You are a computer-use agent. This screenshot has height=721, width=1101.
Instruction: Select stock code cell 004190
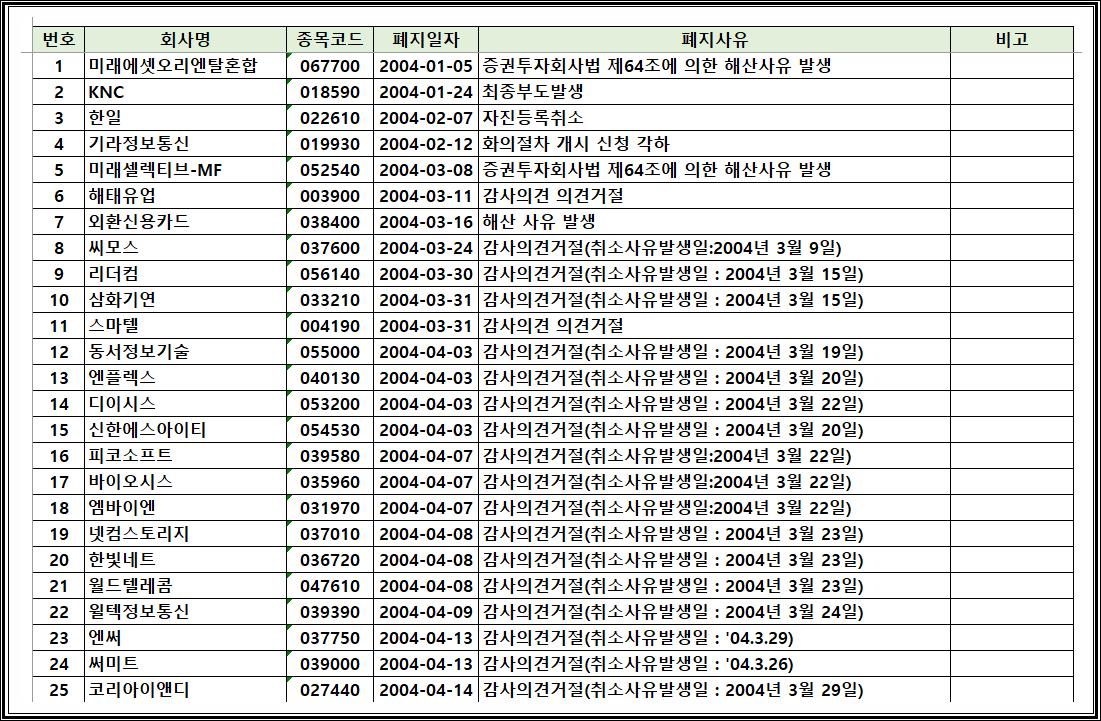[x=330, y=326]
